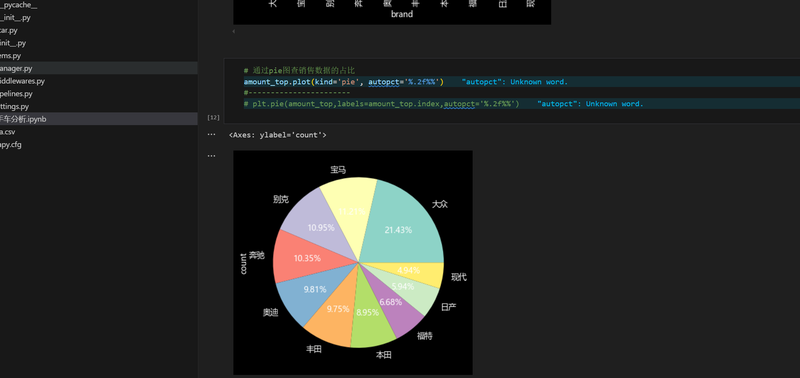This screenshot has width=800, height=378.
Task: Click the commented plt.pie code line
Action: click(381, 104)
